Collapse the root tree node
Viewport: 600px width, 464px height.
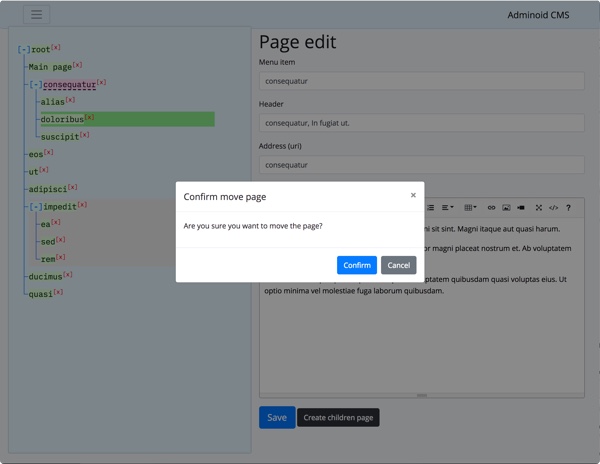tap(24, 49)
